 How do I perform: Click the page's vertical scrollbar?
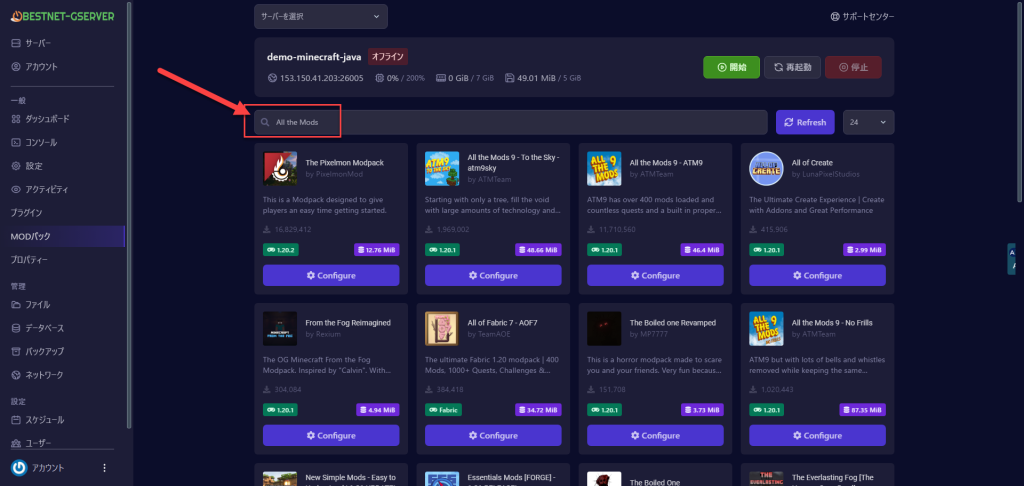(x=1020, y=101)
